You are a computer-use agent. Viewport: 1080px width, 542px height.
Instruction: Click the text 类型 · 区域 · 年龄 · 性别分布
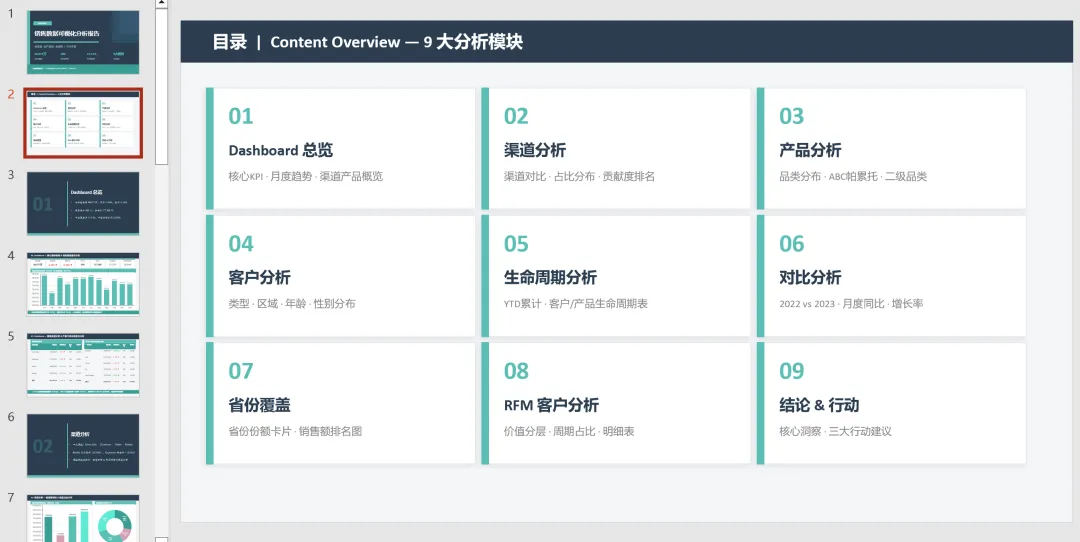point(292,304)
